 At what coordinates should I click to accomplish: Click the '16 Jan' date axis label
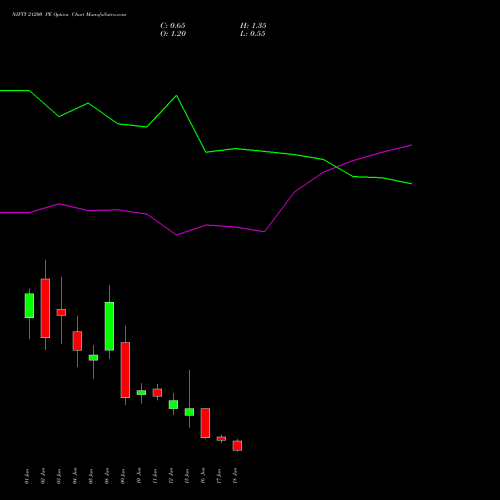click(x=203, y=476)
